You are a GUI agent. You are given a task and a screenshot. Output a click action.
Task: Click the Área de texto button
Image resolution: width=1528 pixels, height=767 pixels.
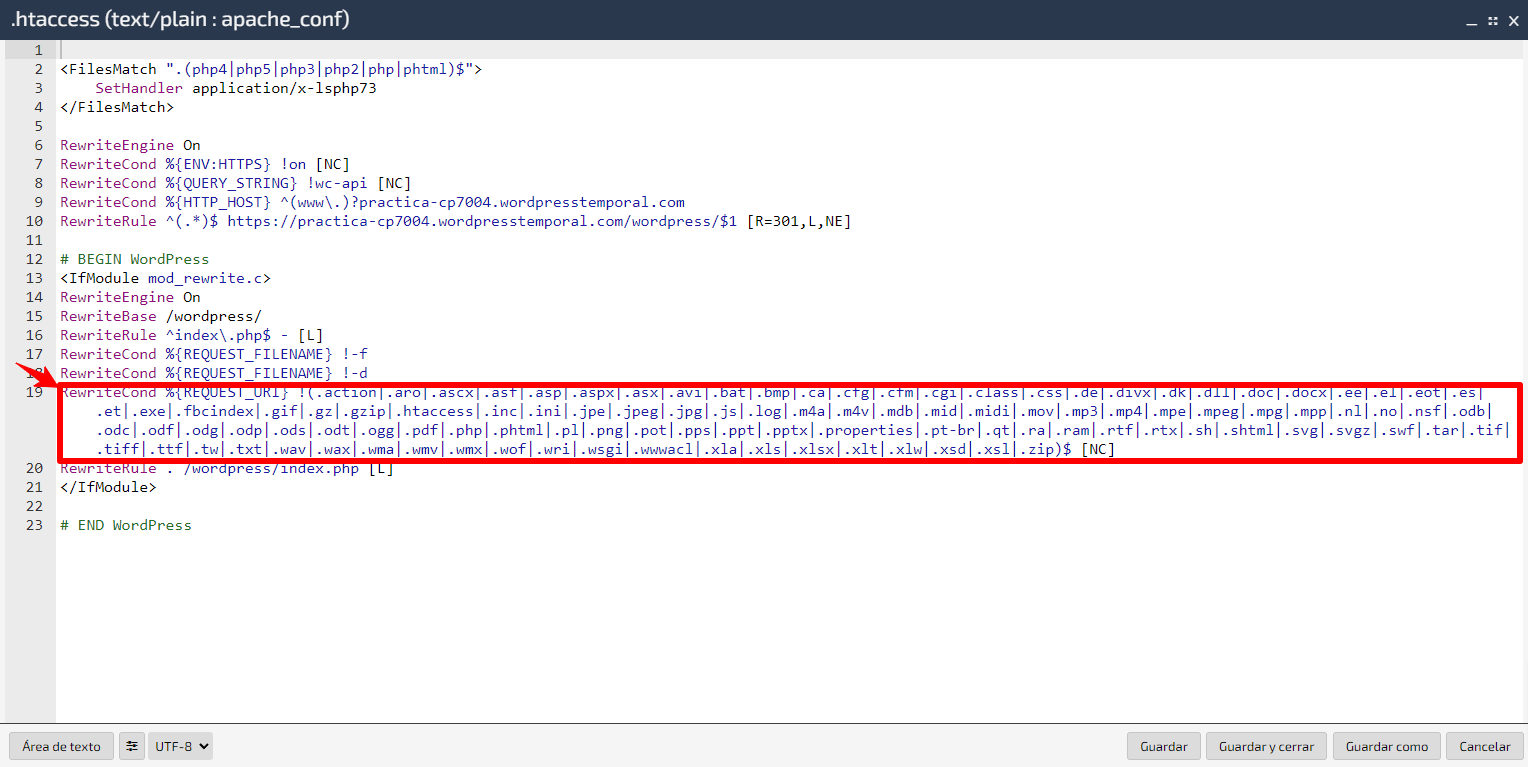61,746
